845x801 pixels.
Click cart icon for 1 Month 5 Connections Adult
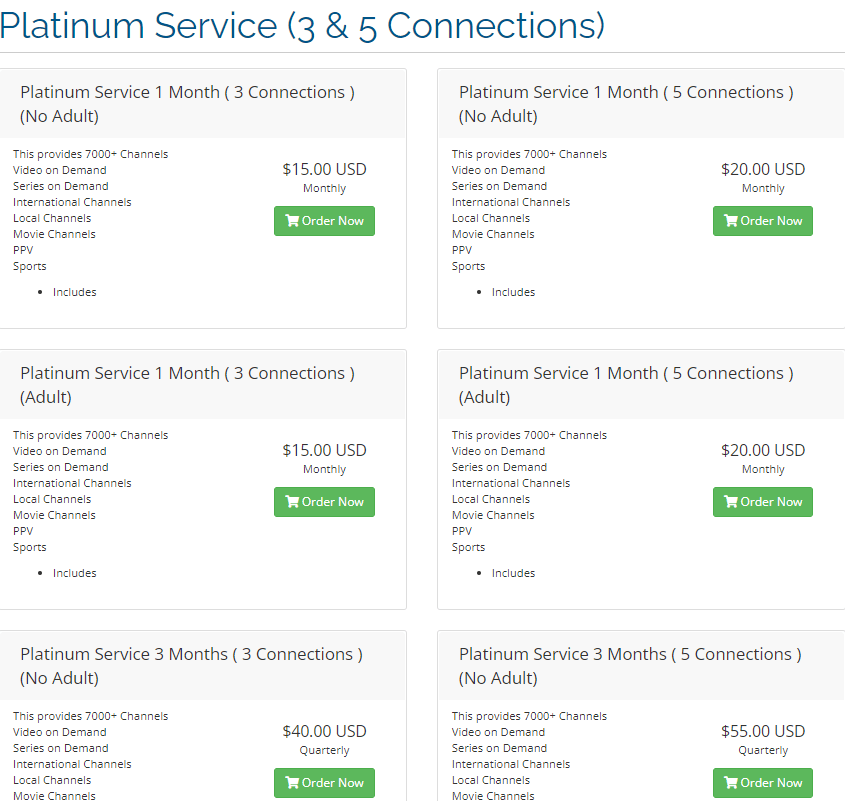tap(731, 502)
